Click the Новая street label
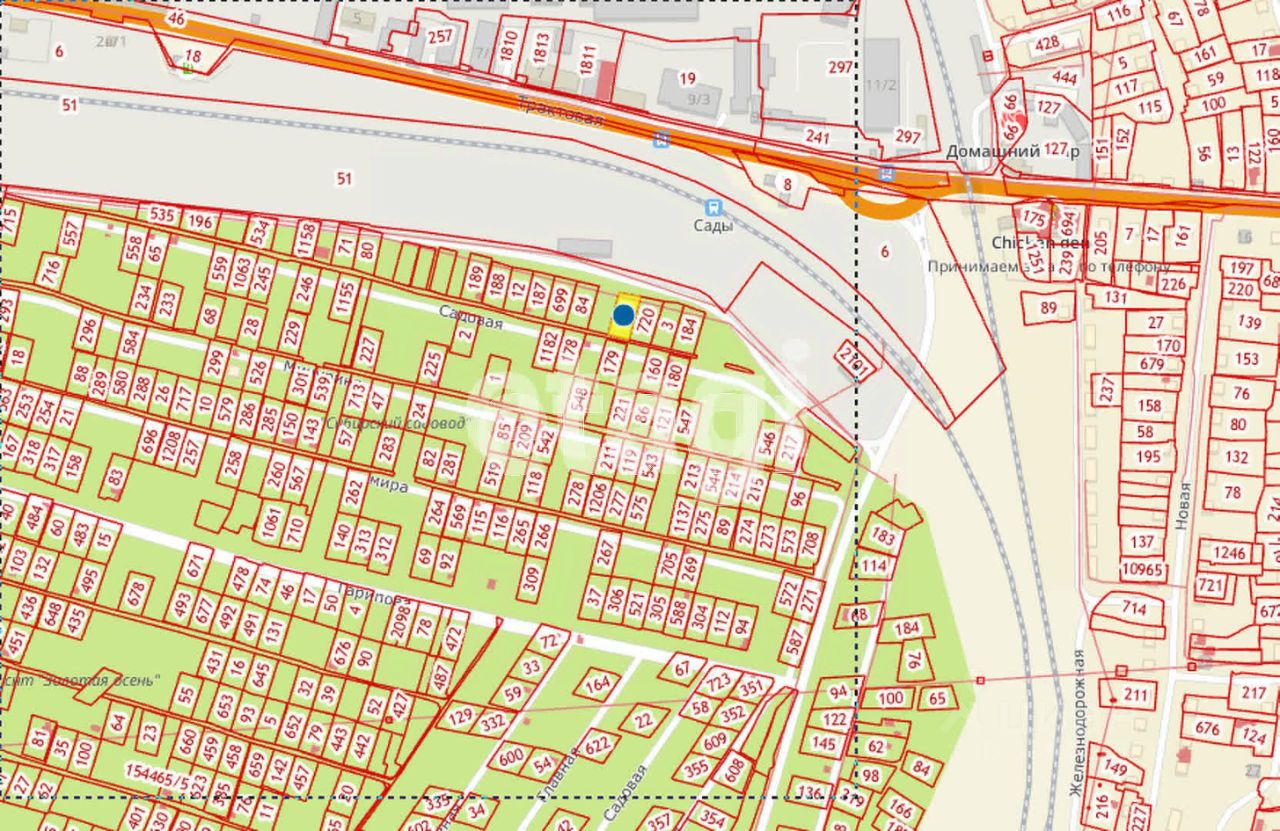 pos(1184,509)
